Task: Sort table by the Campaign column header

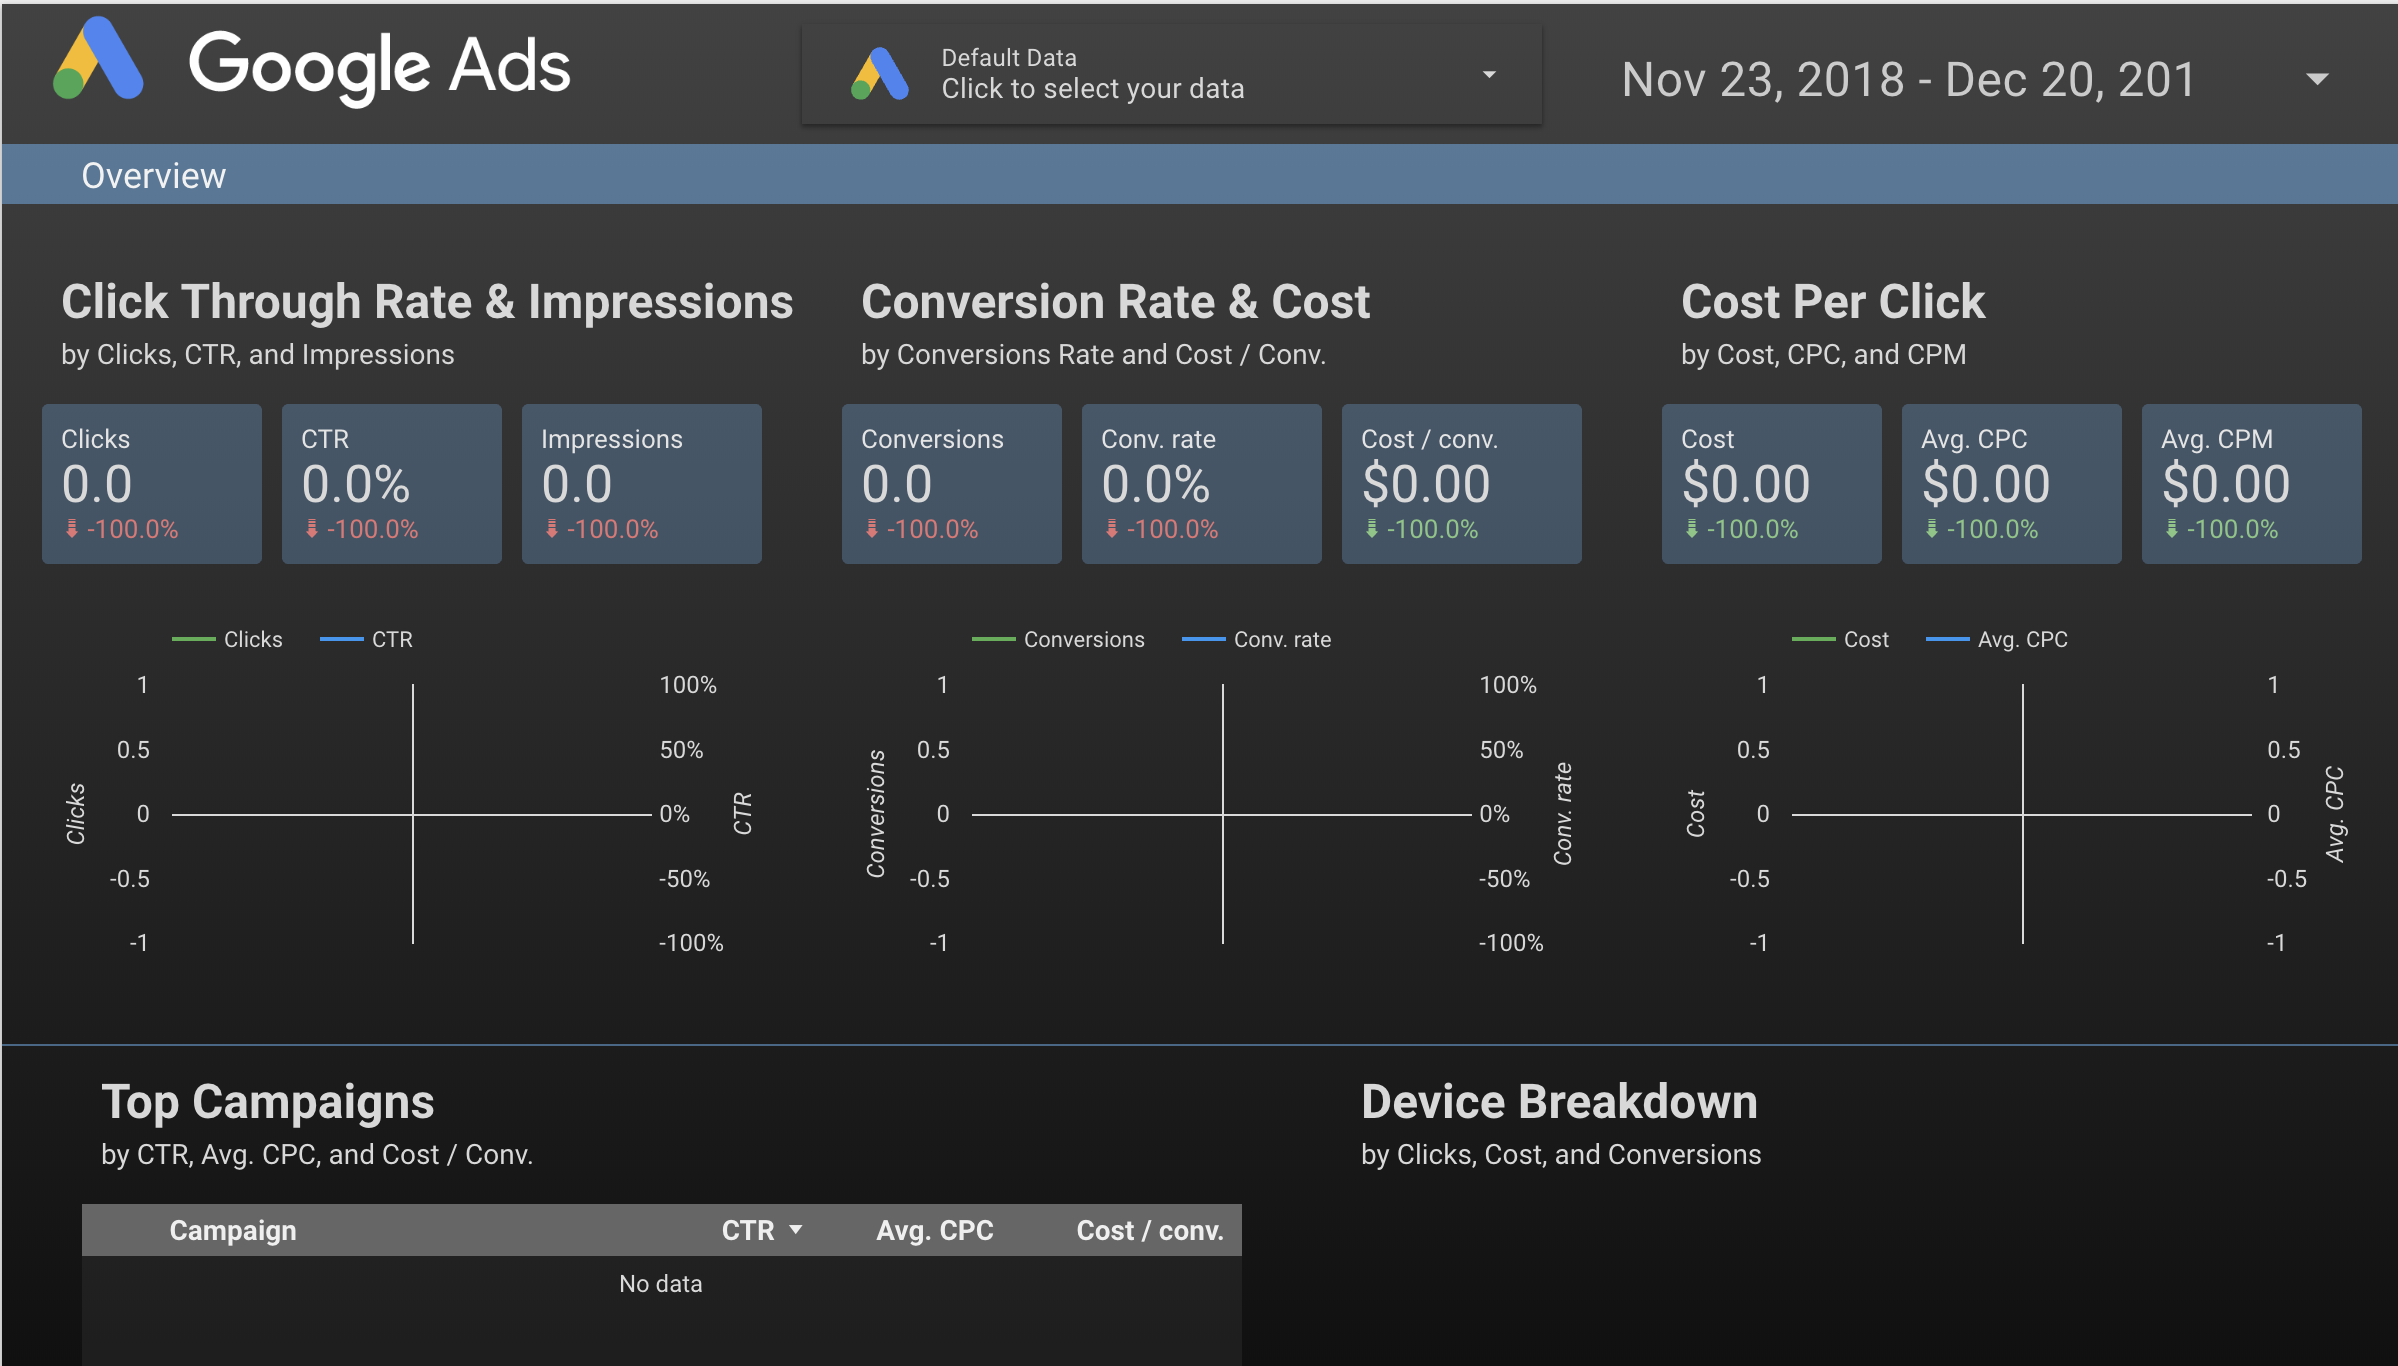Action: point(233,1230)
